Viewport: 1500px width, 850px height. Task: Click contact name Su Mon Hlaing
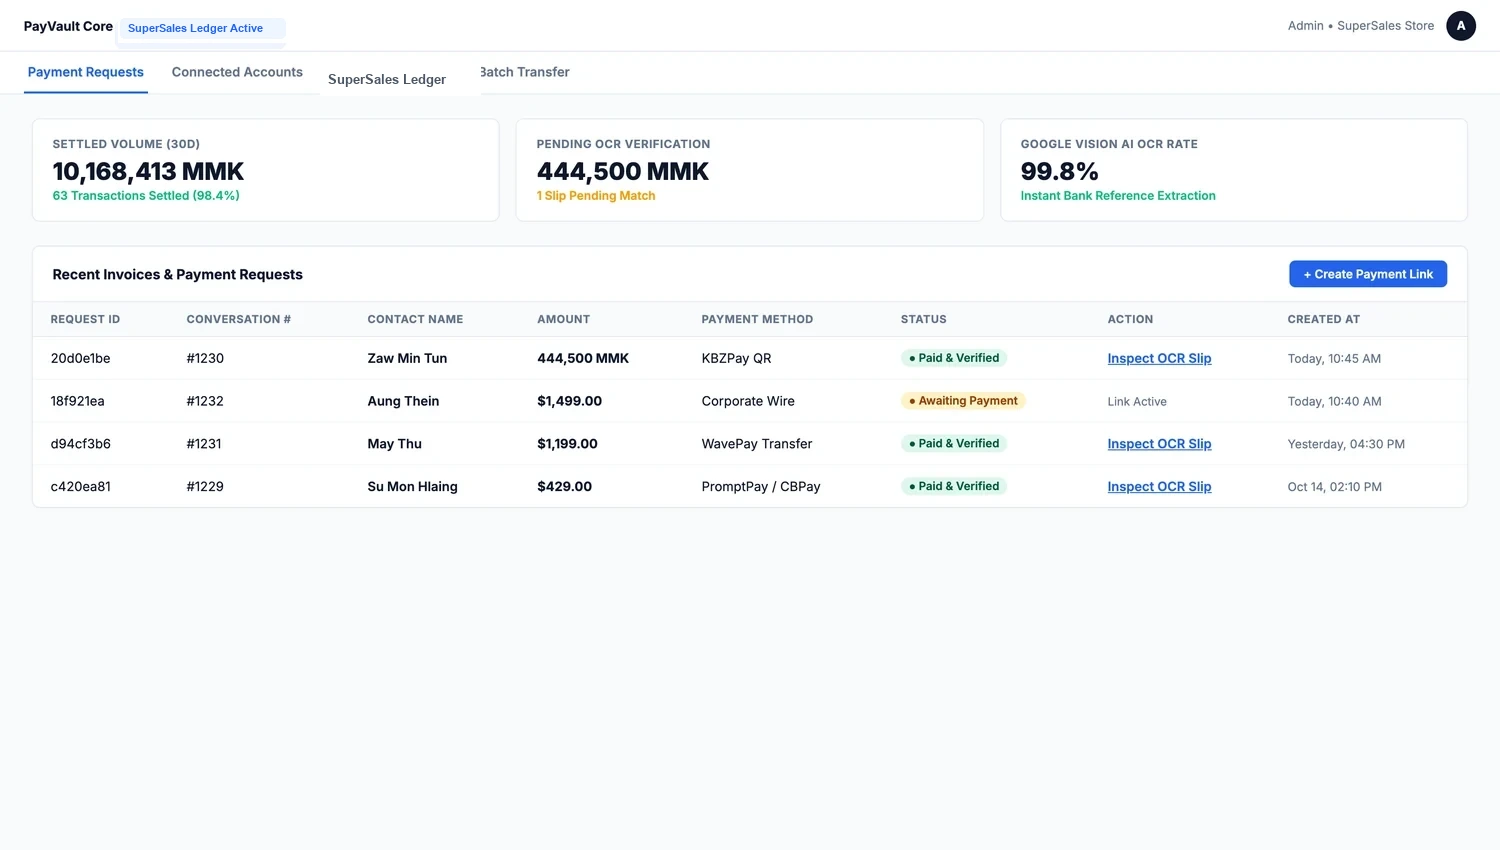click(x=412, y=487)
